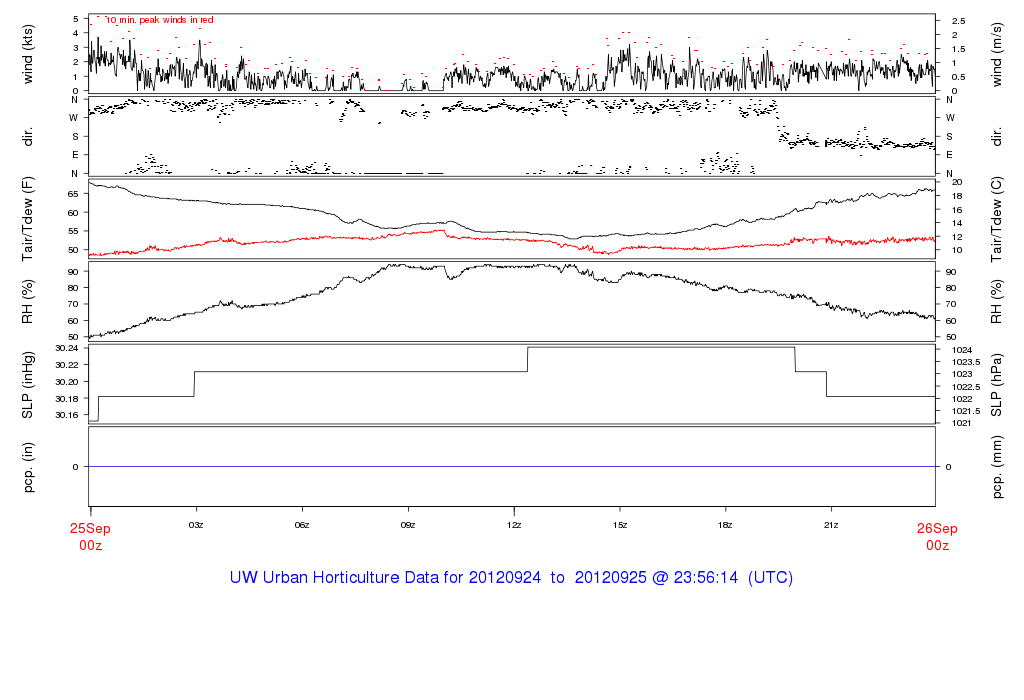The image size is (1024, 700).
Task: Click the '12z' time tick label
Action: tap(514, 525)
